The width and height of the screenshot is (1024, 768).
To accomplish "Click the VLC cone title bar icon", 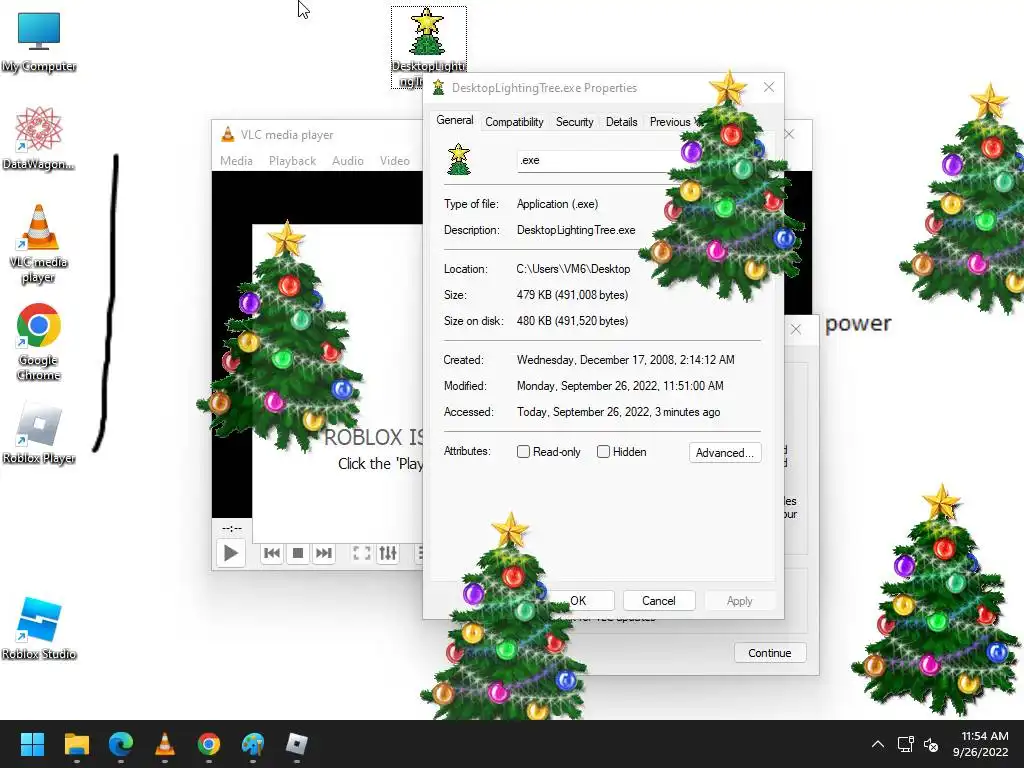I will click(x=227, y=134).
